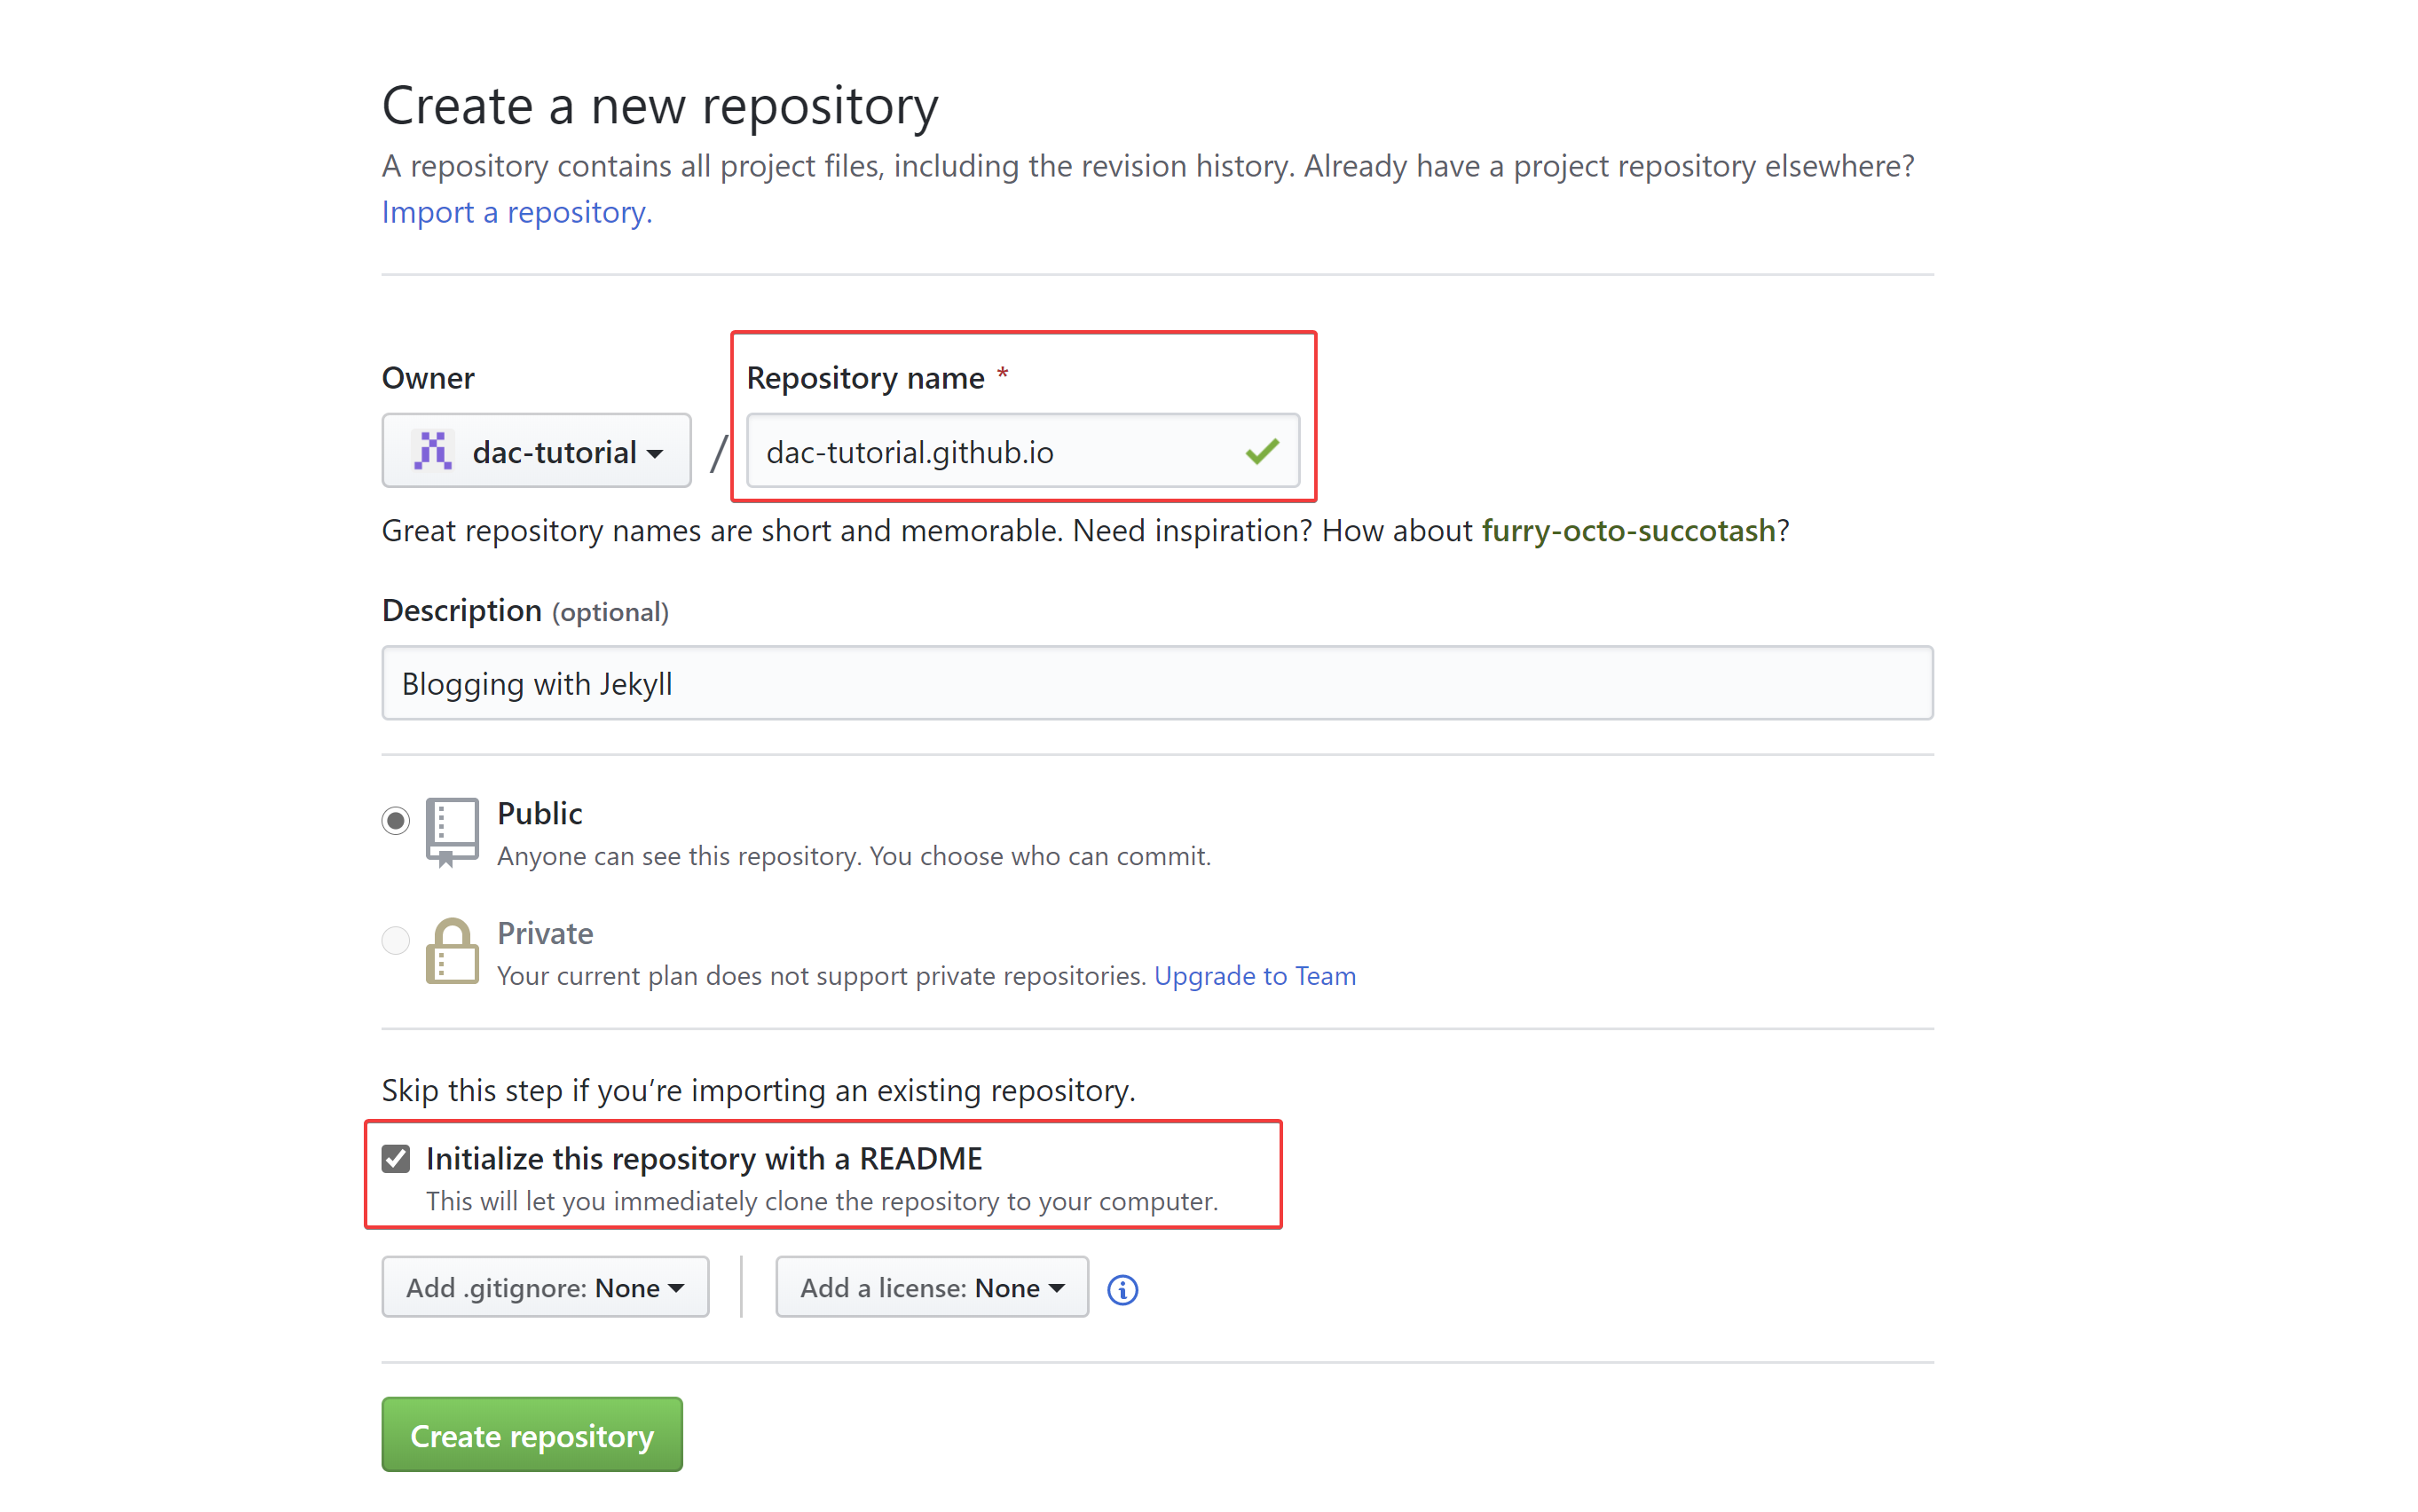This screenshot has height=1512, width=2418.
Task: Click the Public repository book icon
Action: (x=452, y=832)
